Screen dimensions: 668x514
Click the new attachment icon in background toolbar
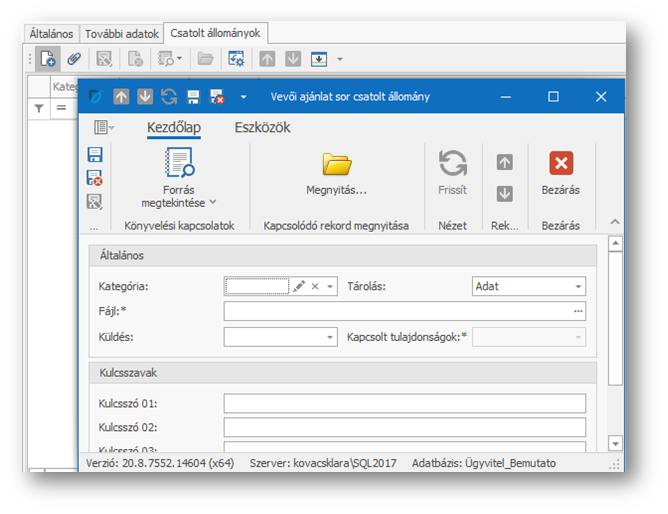click(x=47, y=59)
